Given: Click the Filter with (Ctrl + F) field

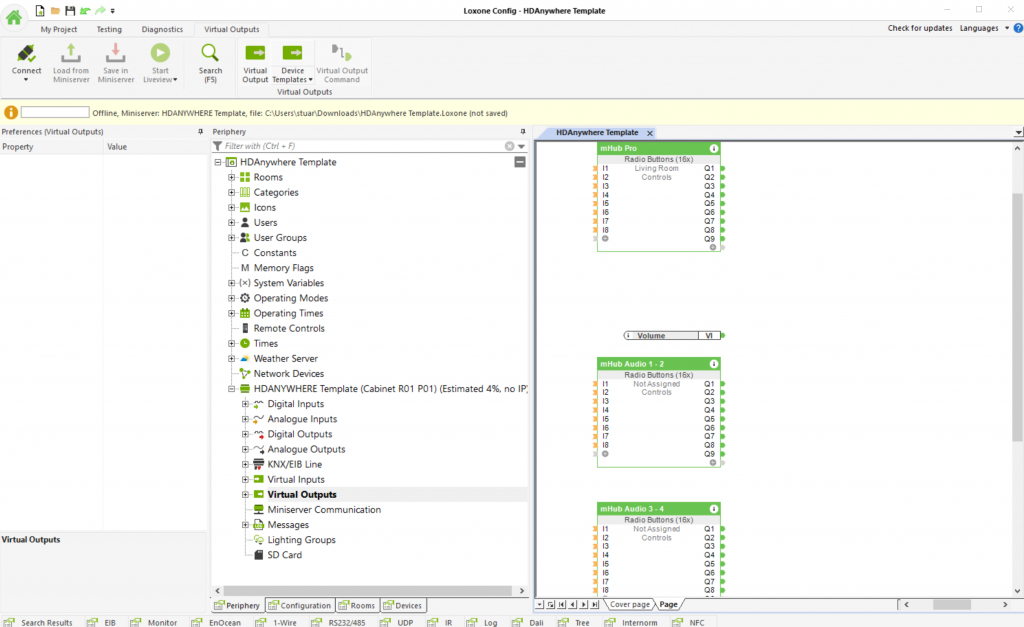Looking at the screenshot, I should (x=362, y=146).
